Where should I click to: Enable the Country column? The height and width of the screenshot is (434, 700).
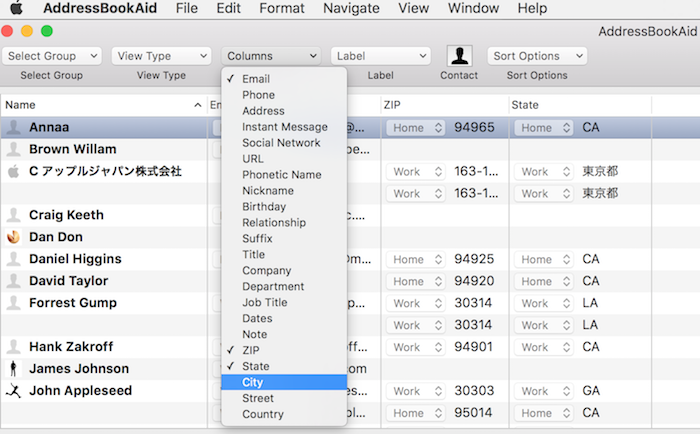tap(284, 414)
